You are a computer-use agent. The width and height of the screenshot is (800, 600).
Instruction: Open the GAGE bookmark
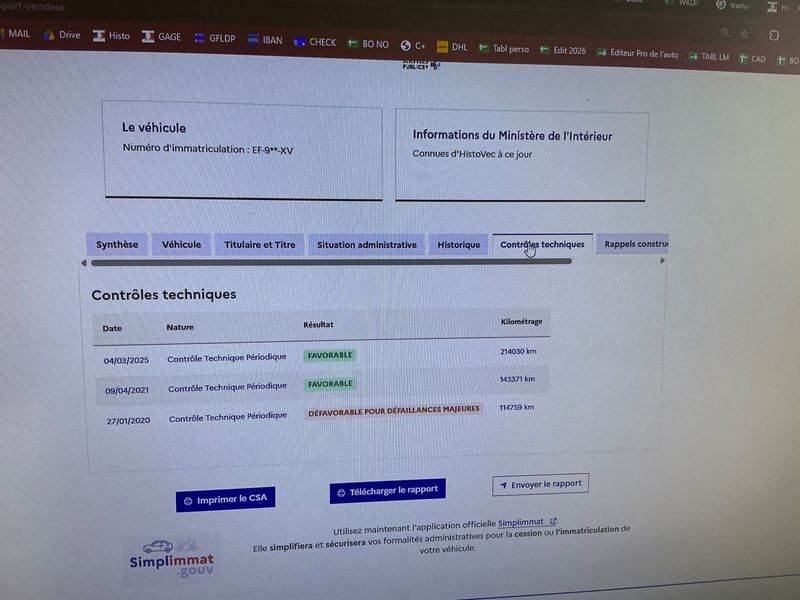tap(161, 37)
